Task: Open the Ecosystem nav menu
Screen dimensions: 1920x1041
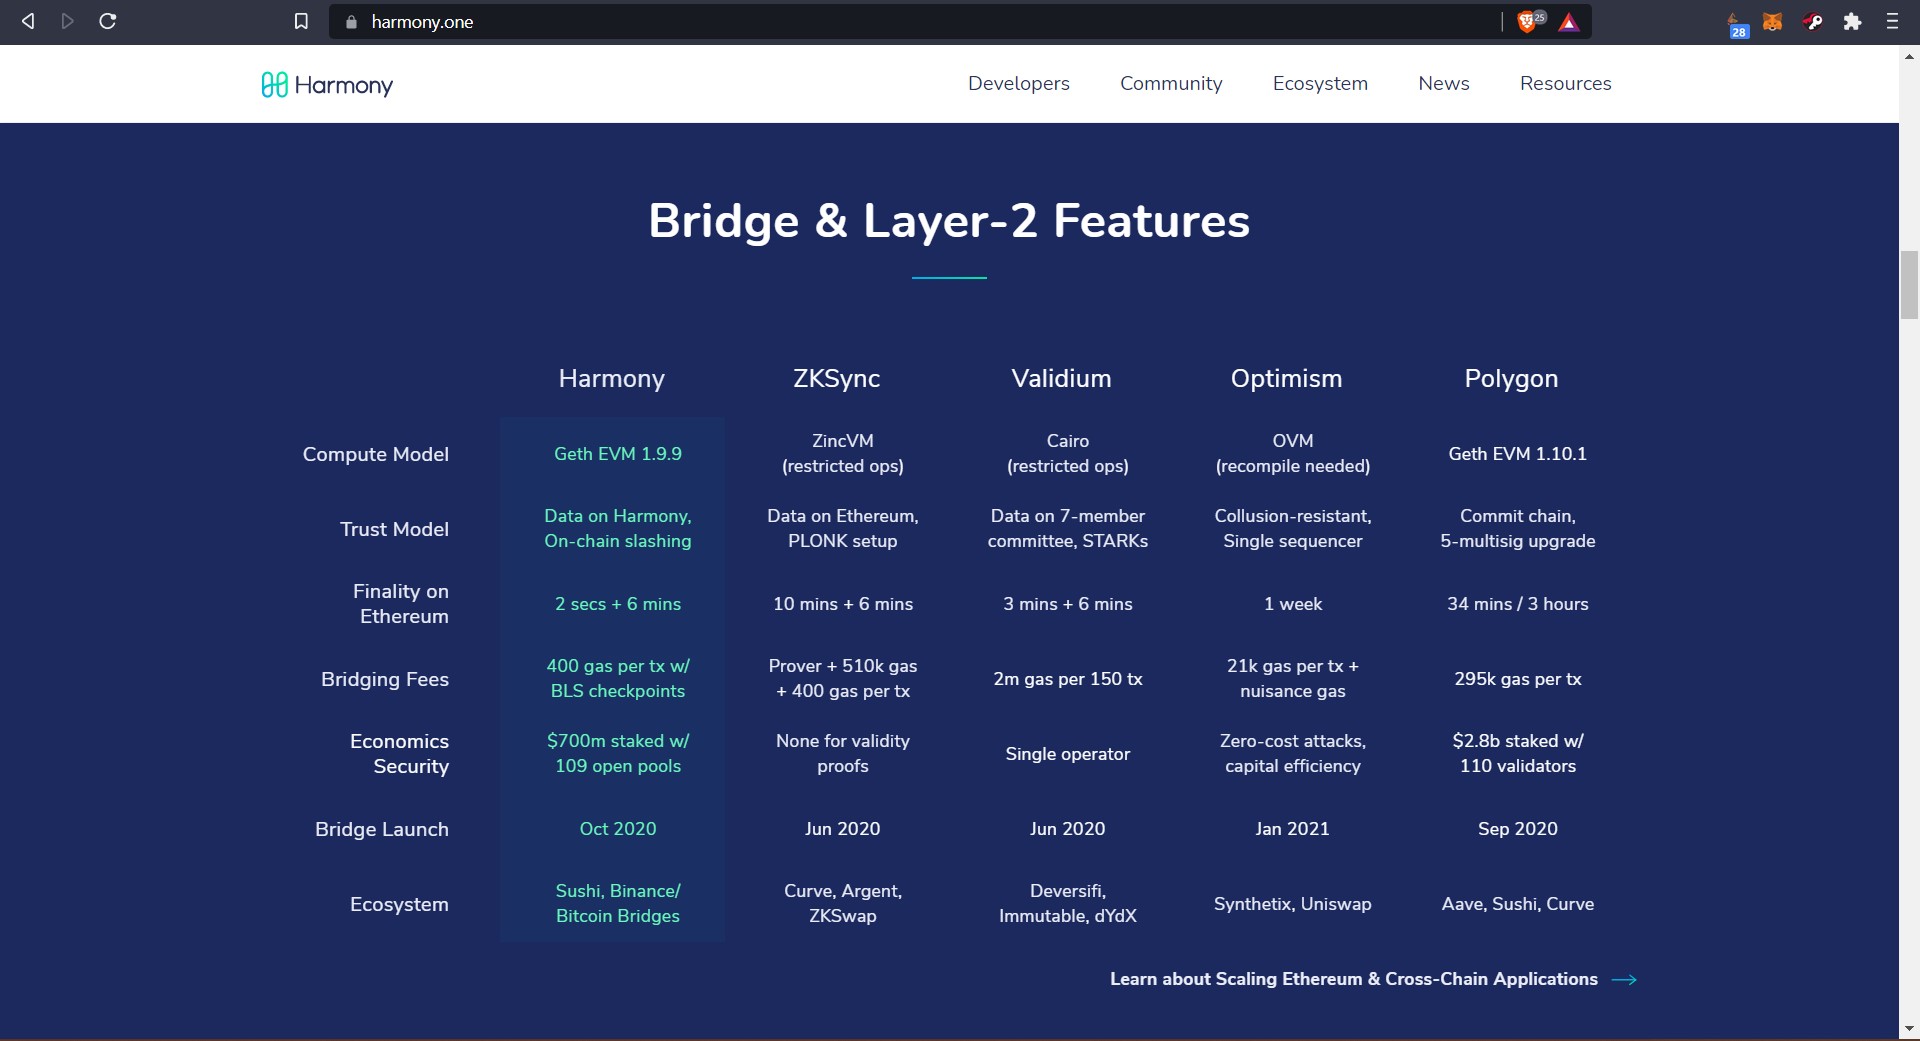Action: point(1320,83)
